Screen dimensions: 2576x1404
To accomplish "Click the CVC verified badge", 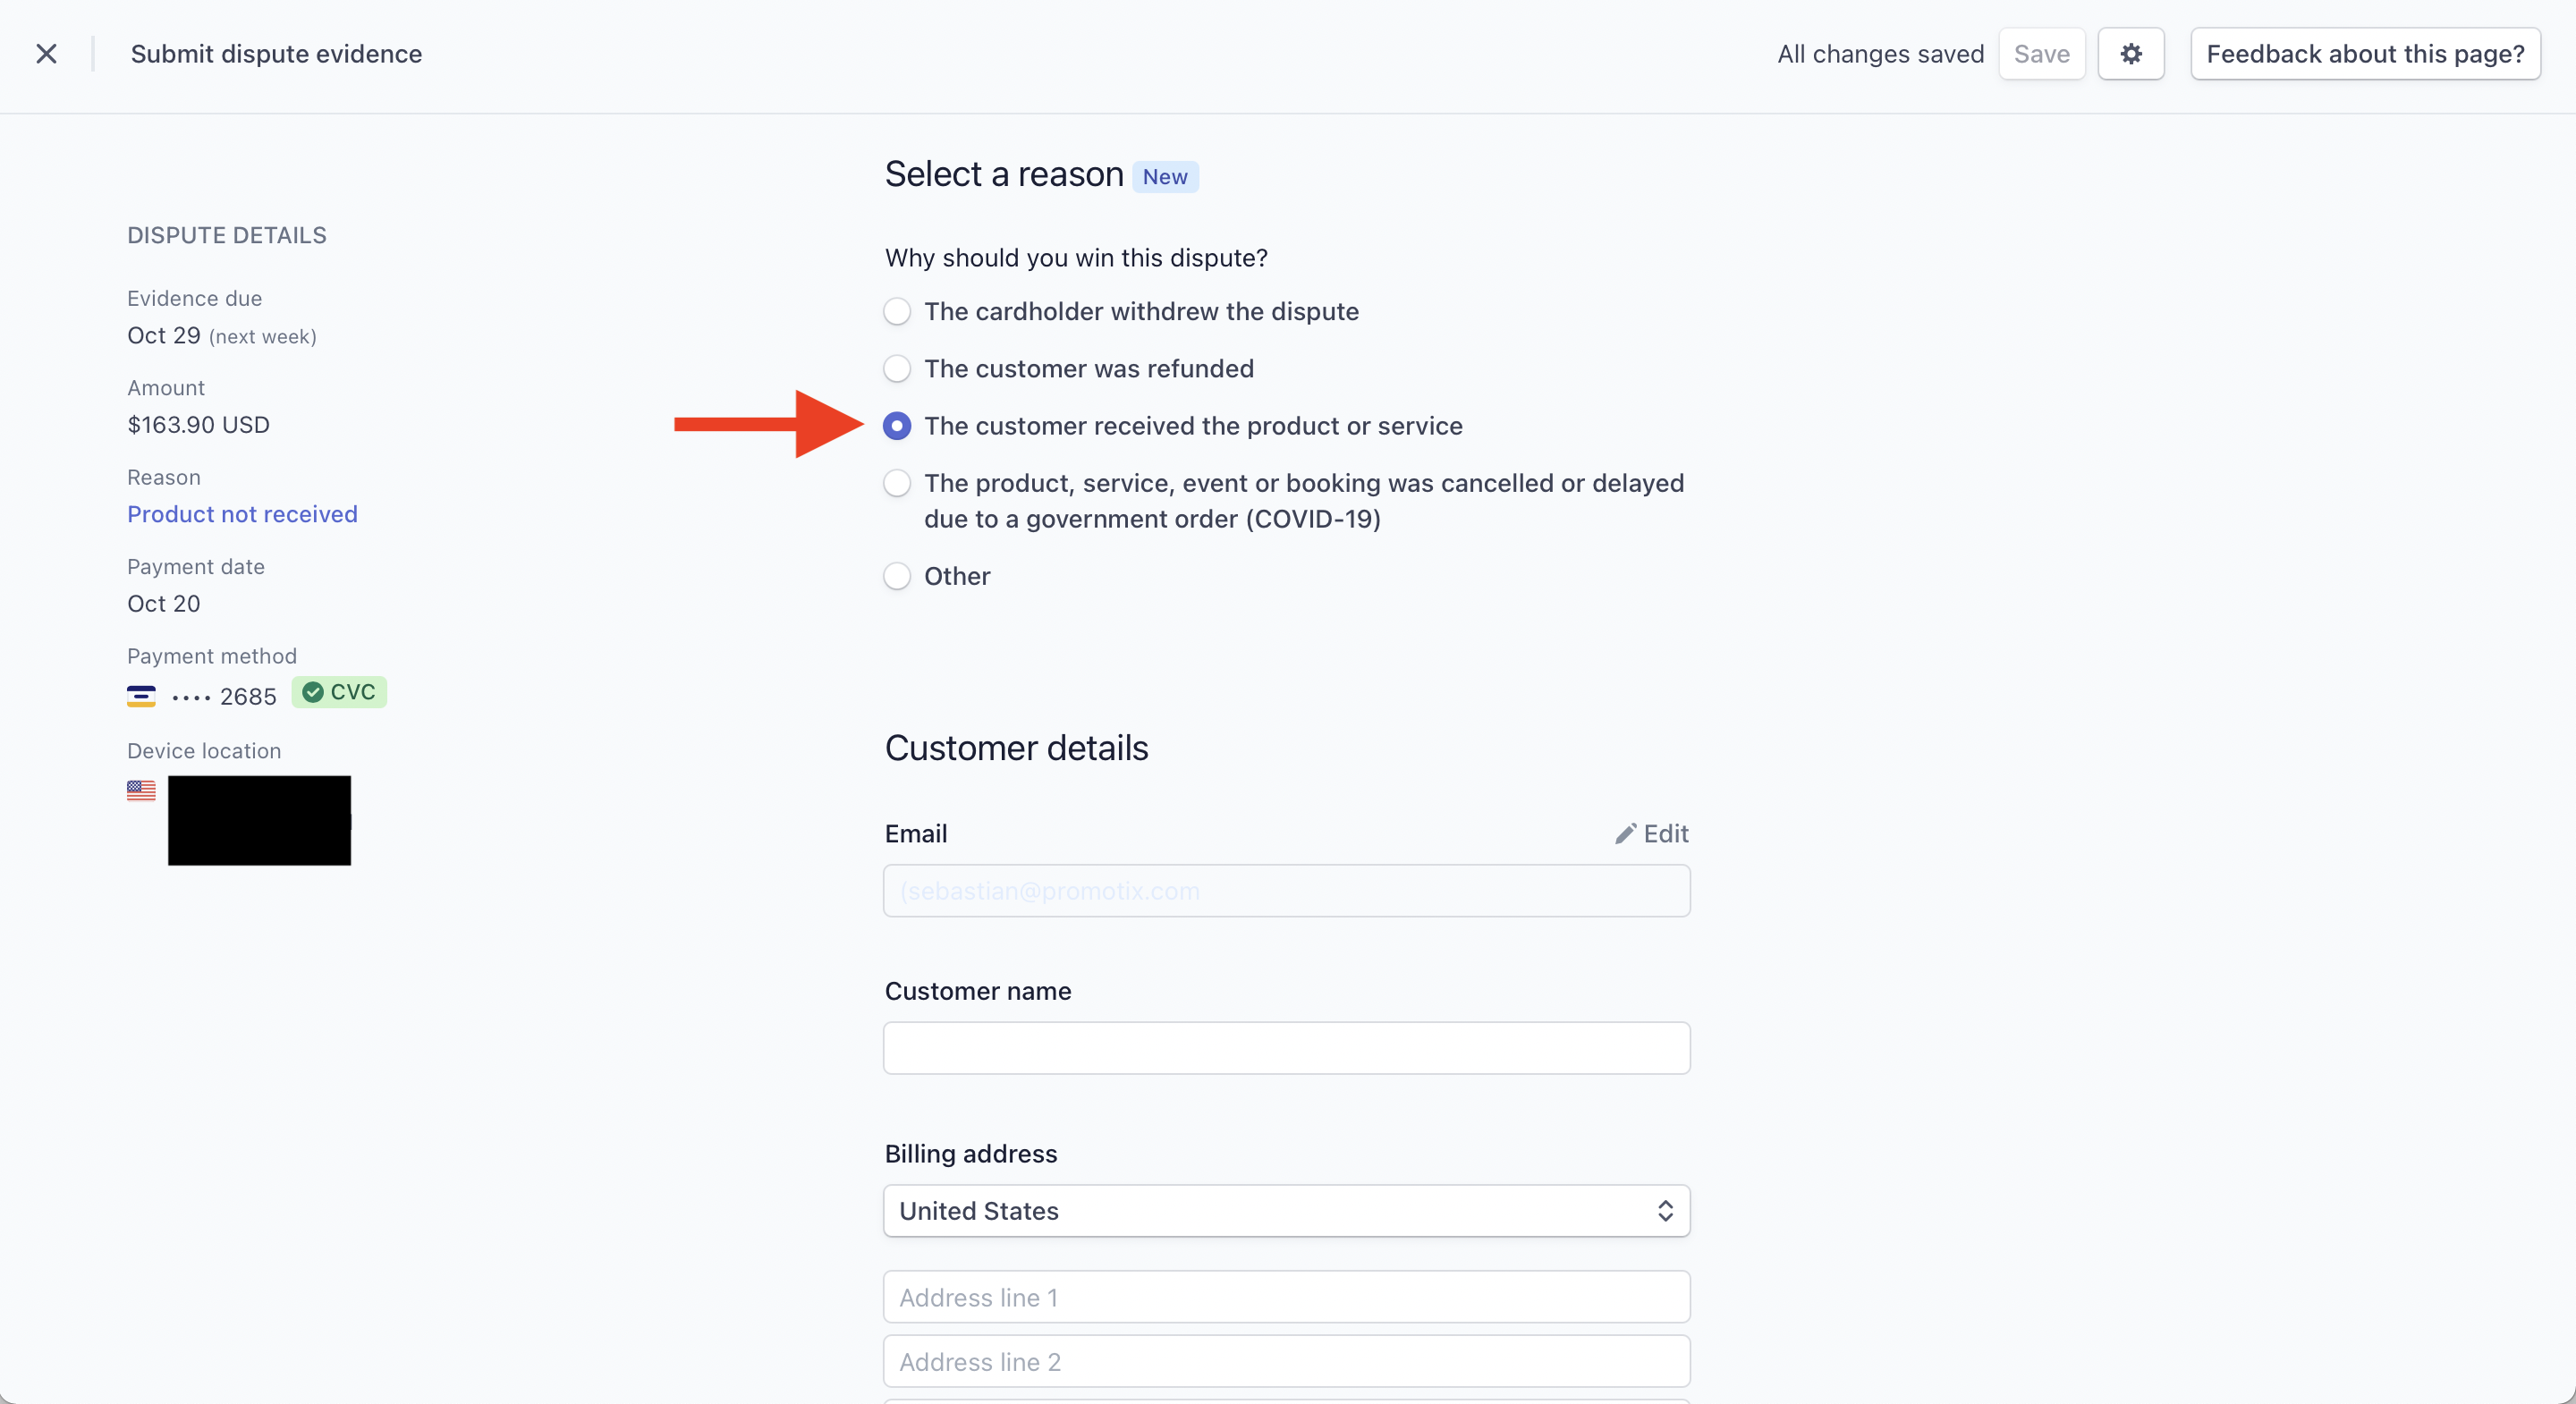I will [338, 691].
